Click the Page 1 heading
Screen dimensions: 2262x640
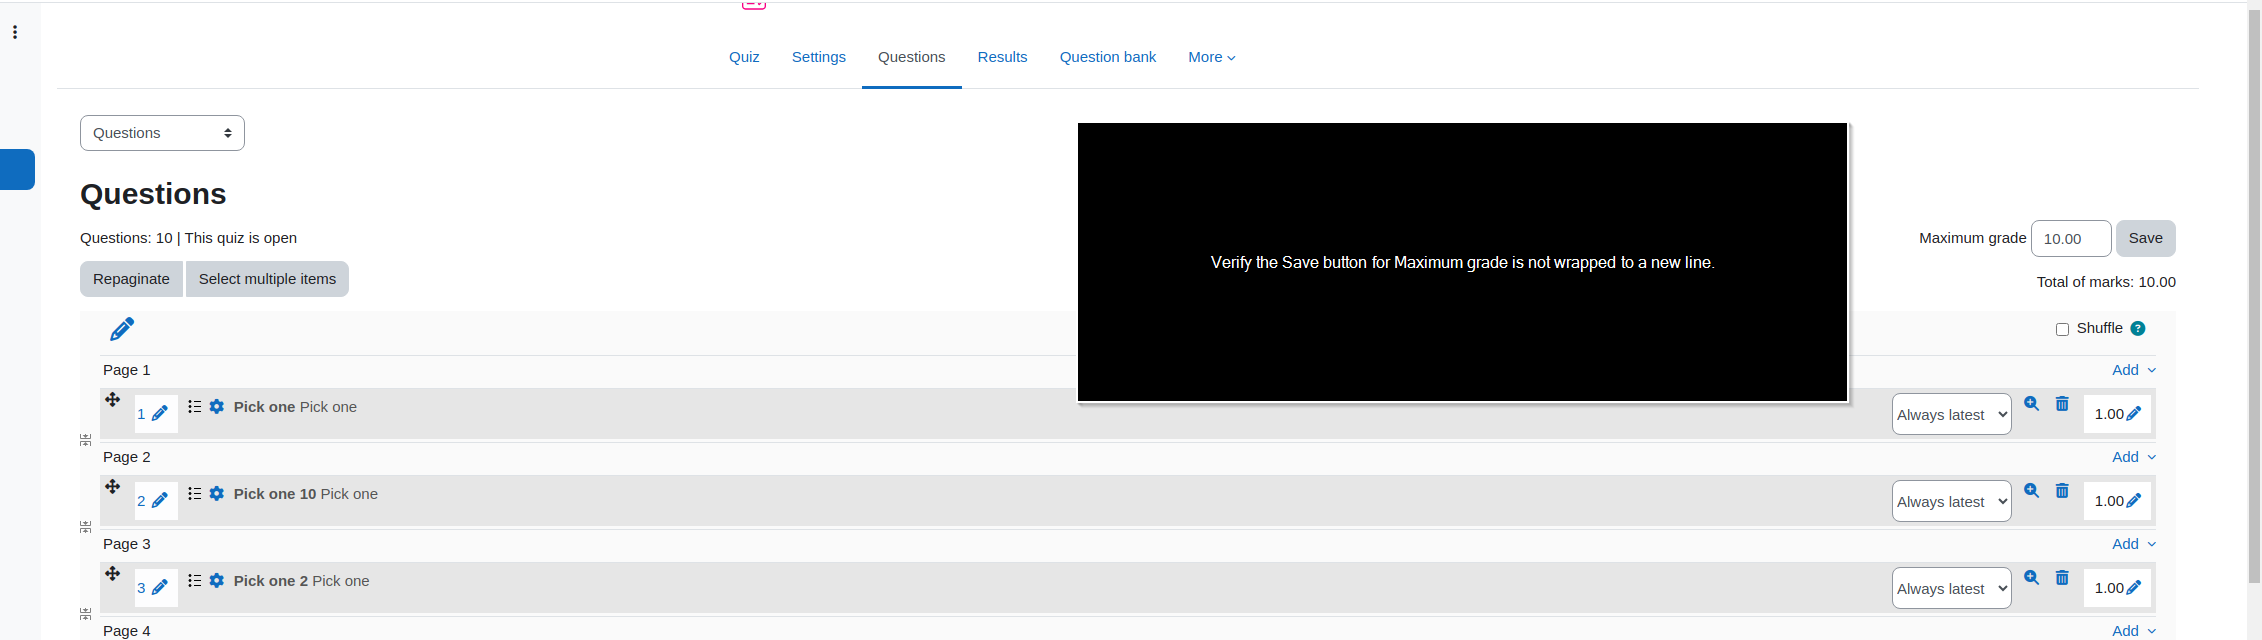coord(127,370)
